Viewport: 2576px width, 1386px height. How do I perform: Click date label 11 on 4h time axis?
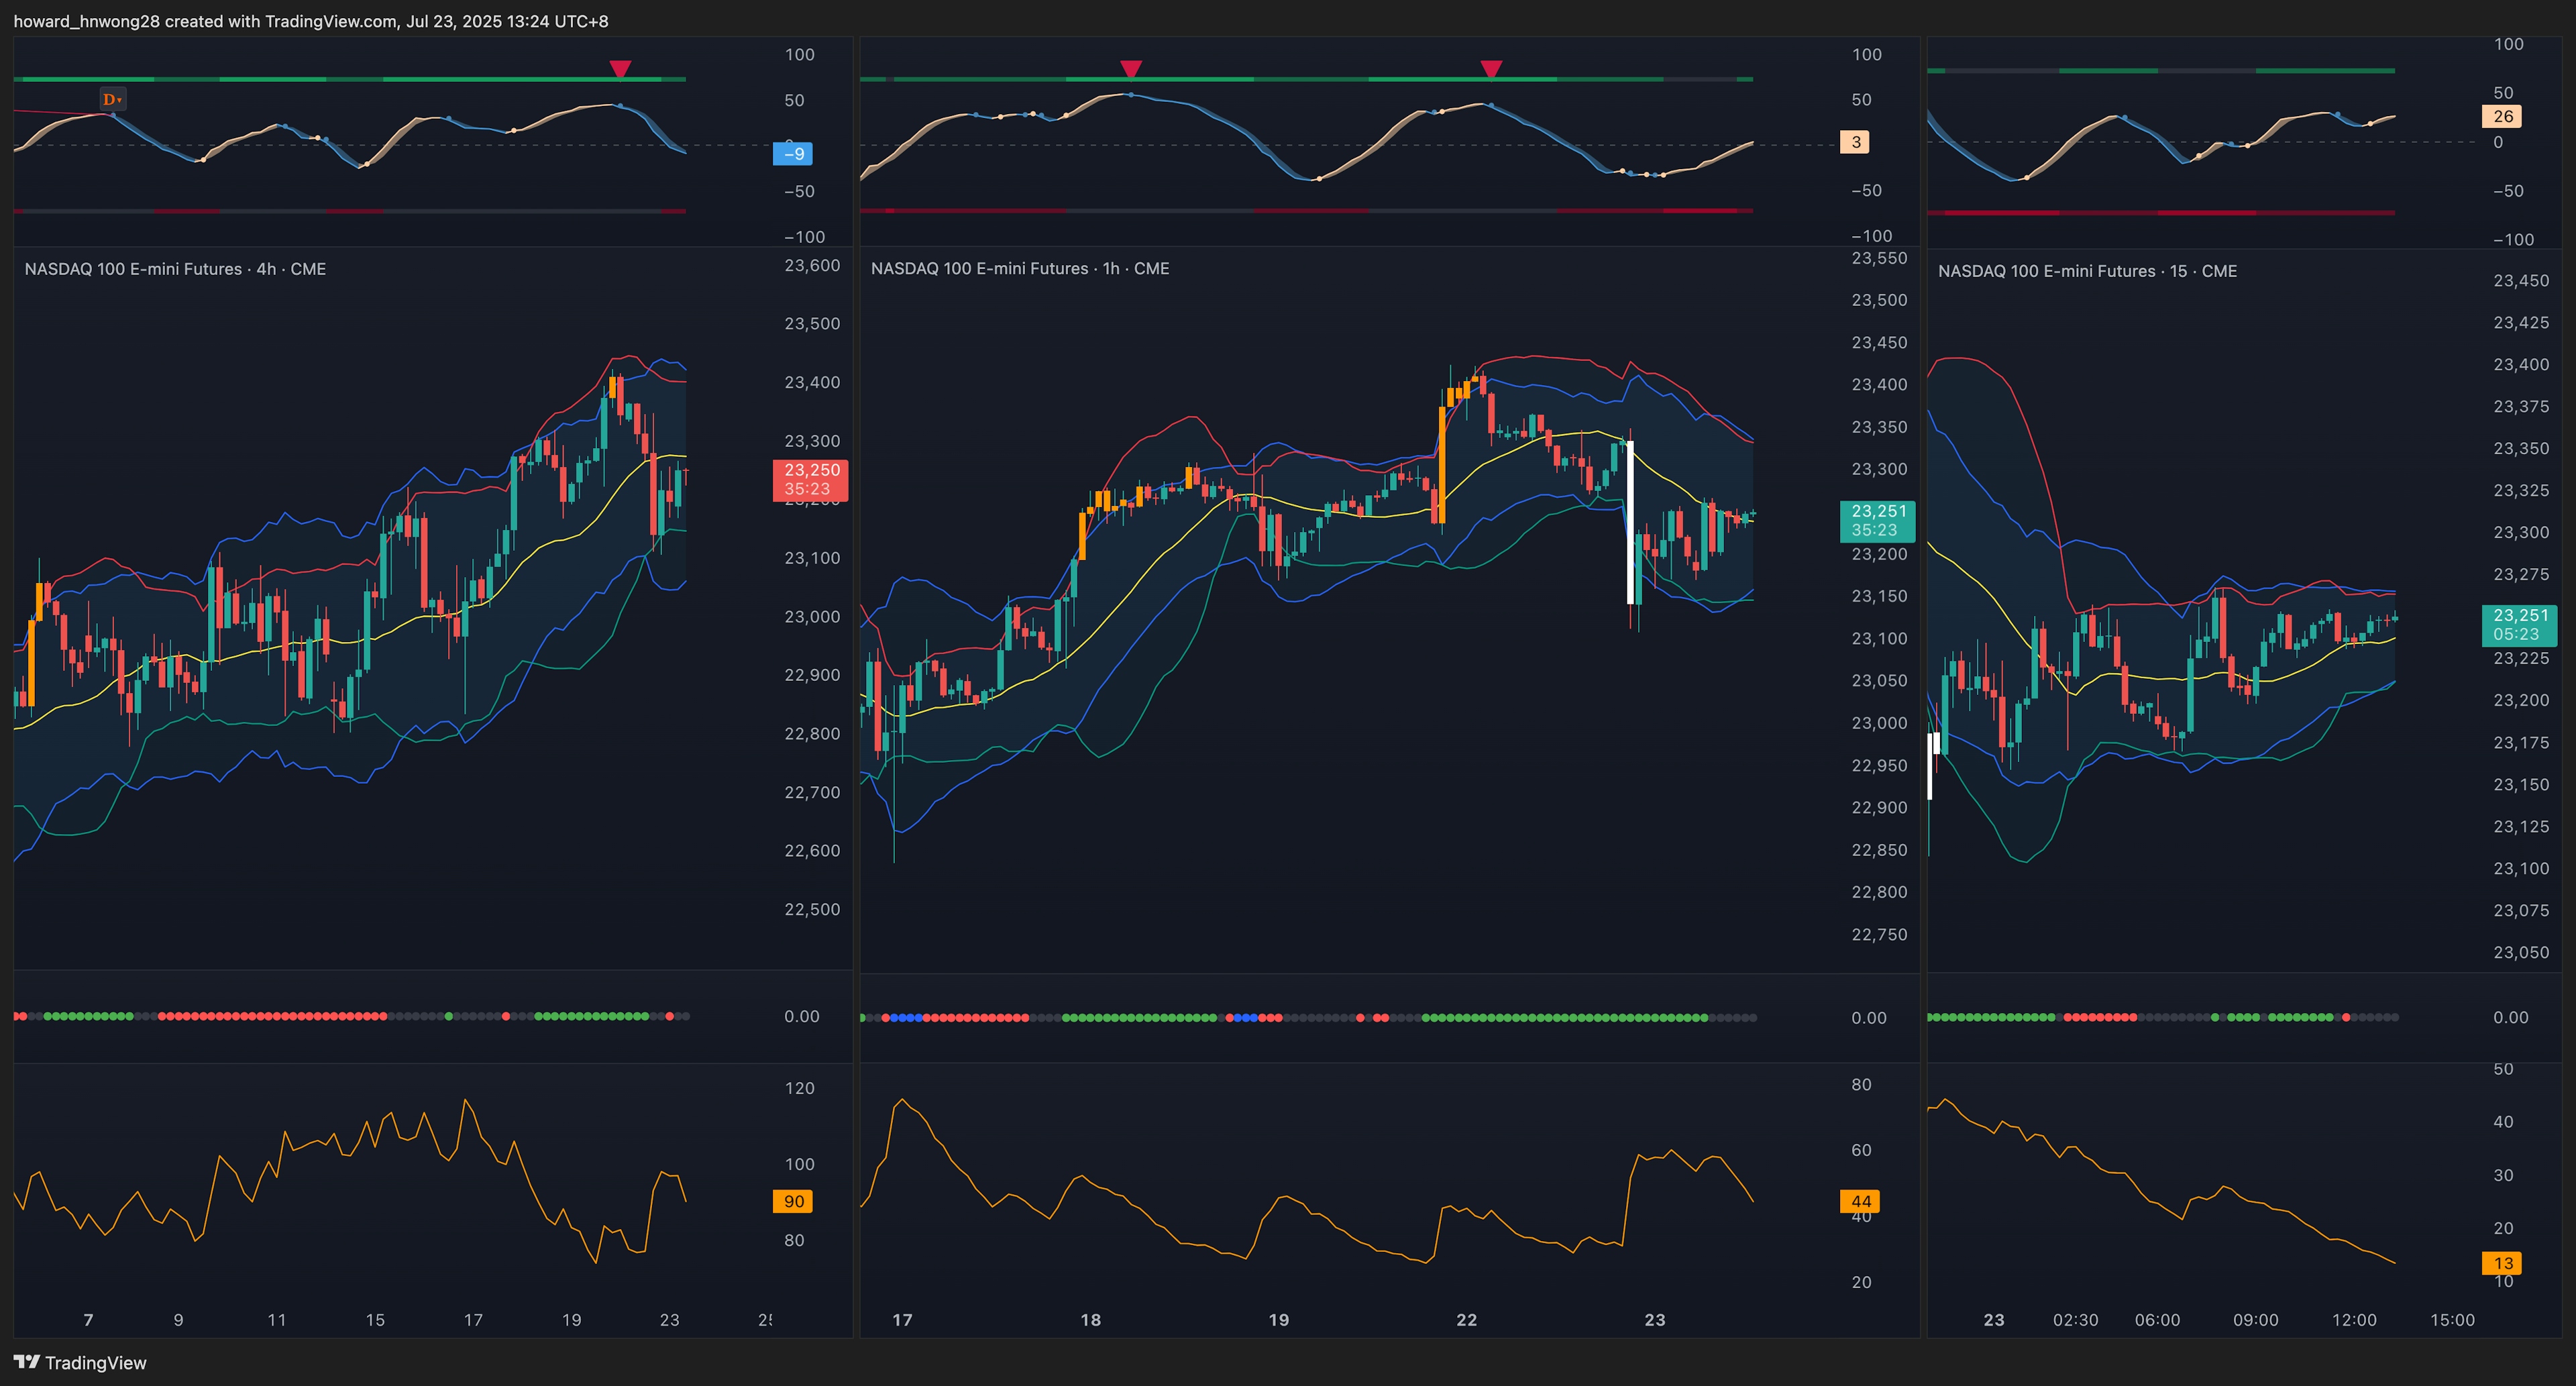277,1320
